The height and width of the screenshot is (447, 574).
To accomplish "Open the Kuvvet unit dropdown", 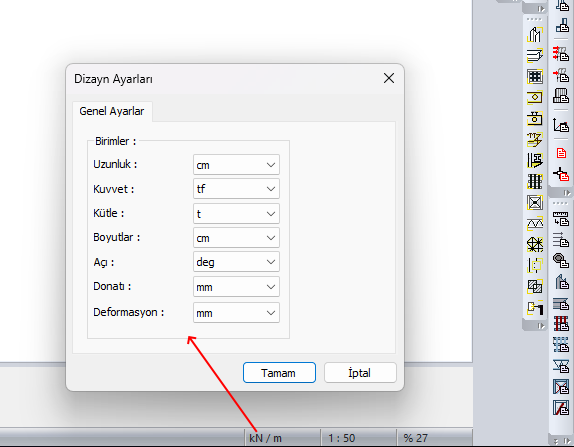I will click(x=236, y=189).
